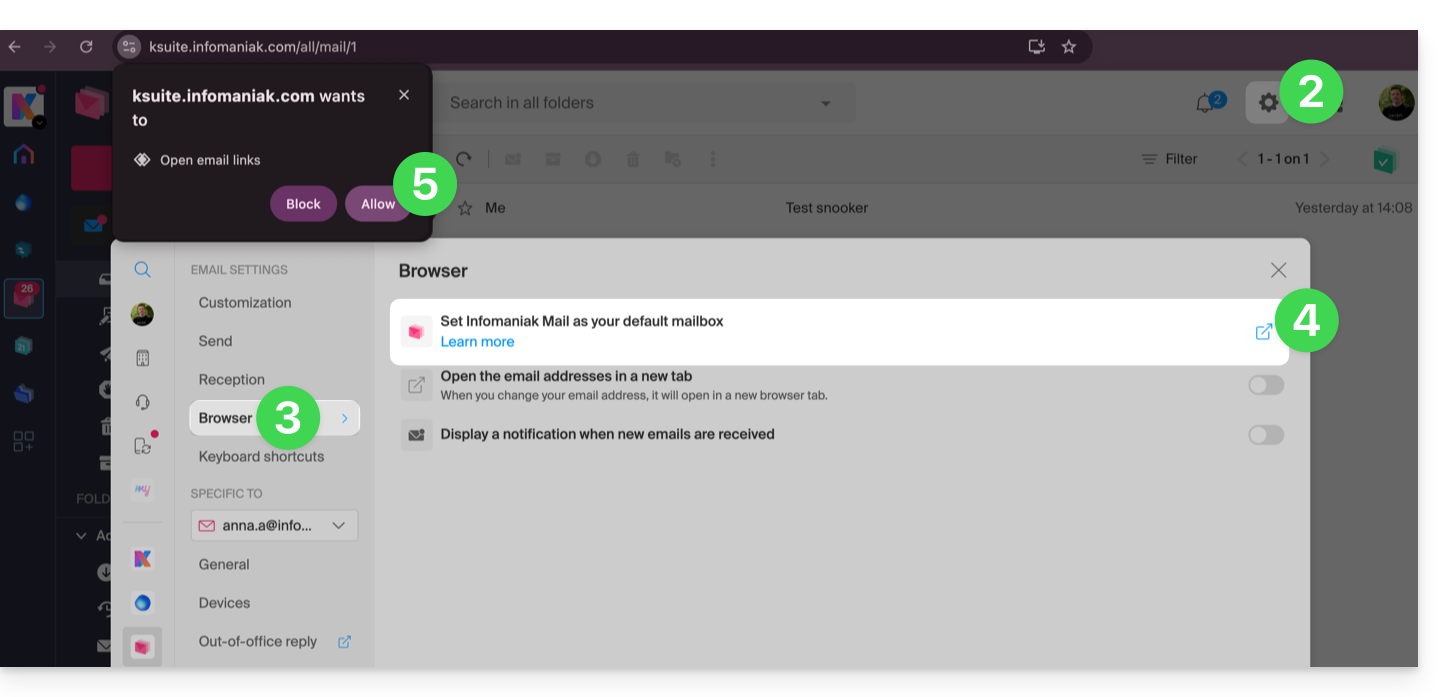
Task: Click the external link icon for default mailbox
Action: point(1263,332)
